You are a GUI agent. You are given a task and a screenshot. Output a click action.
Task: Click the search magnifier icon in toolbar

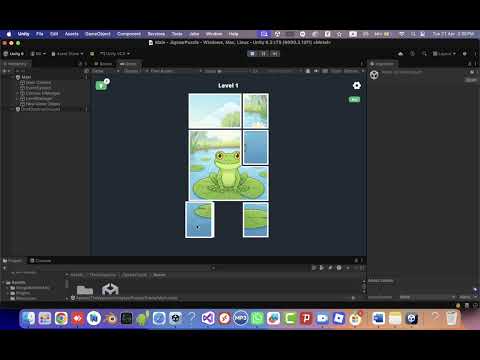coord(424,54)
